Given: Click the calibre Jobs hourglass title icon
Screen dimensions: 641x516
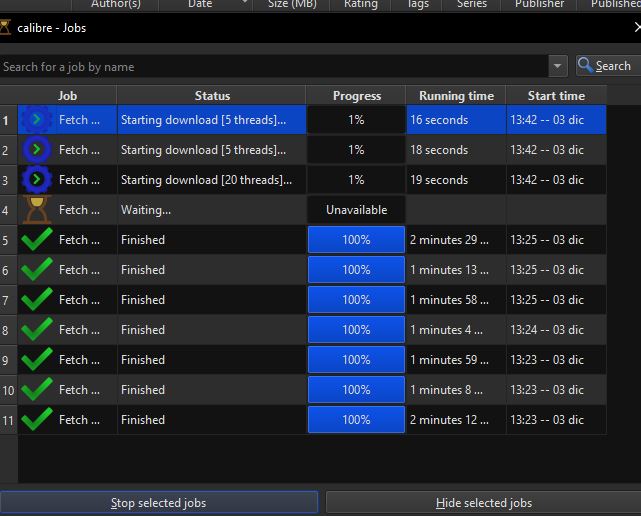Looking at the screenshot, I should click(4, 28).
